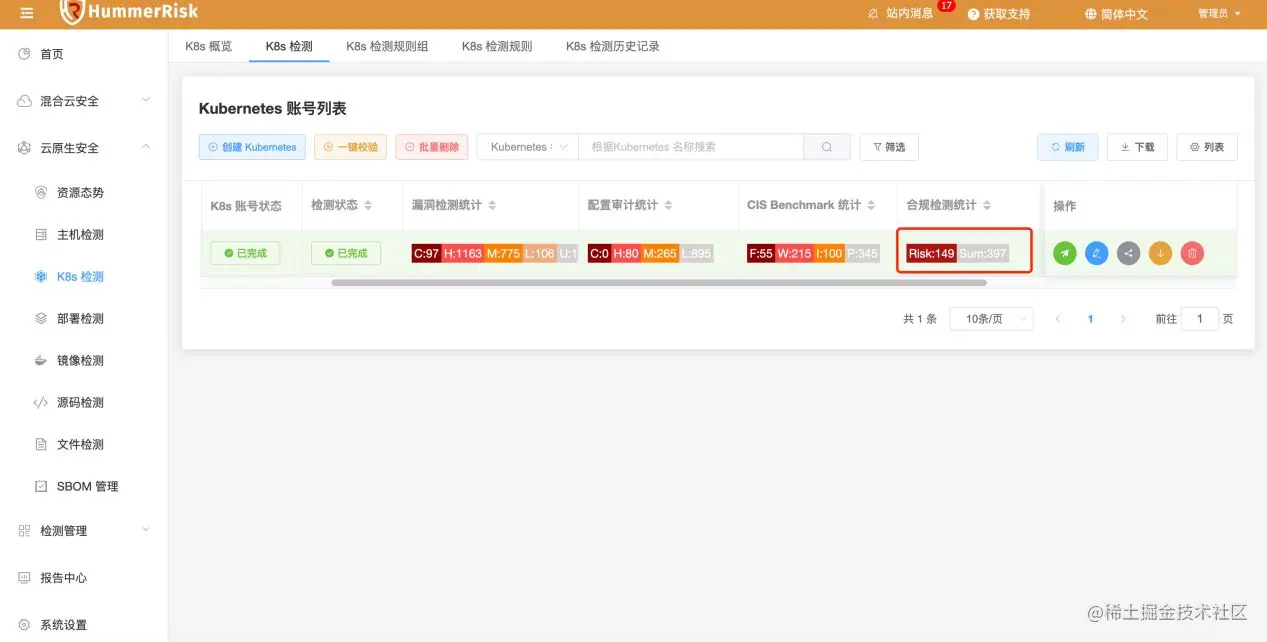The height and width of the screenshot is (642, 1267).
Task: Click the search magnifier icon
Action: [827, 147]
